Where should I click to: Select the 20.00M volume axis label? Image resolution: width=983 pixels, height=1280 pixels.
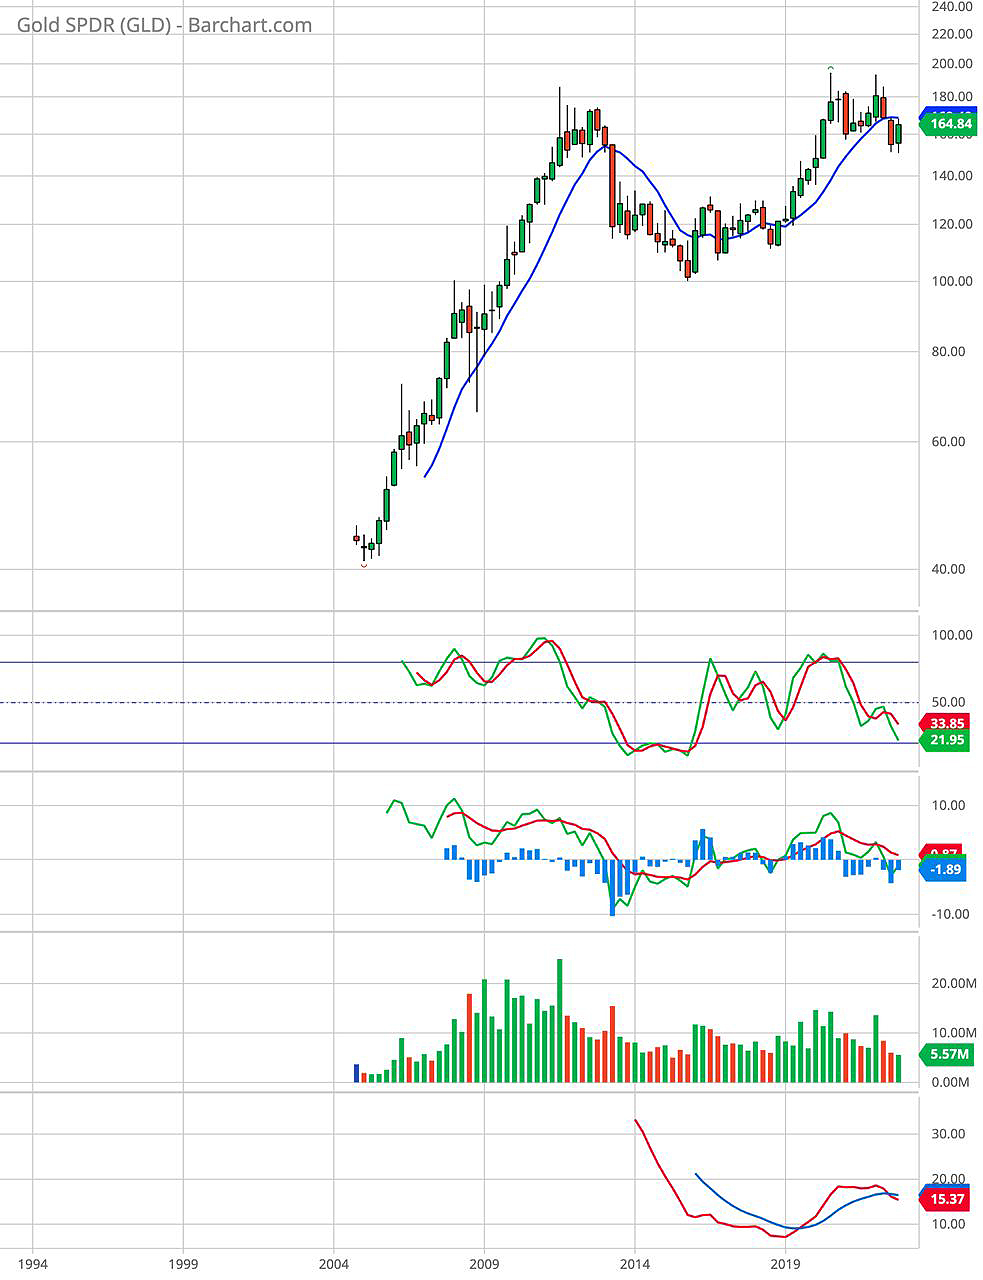click(x=953, y=984)
